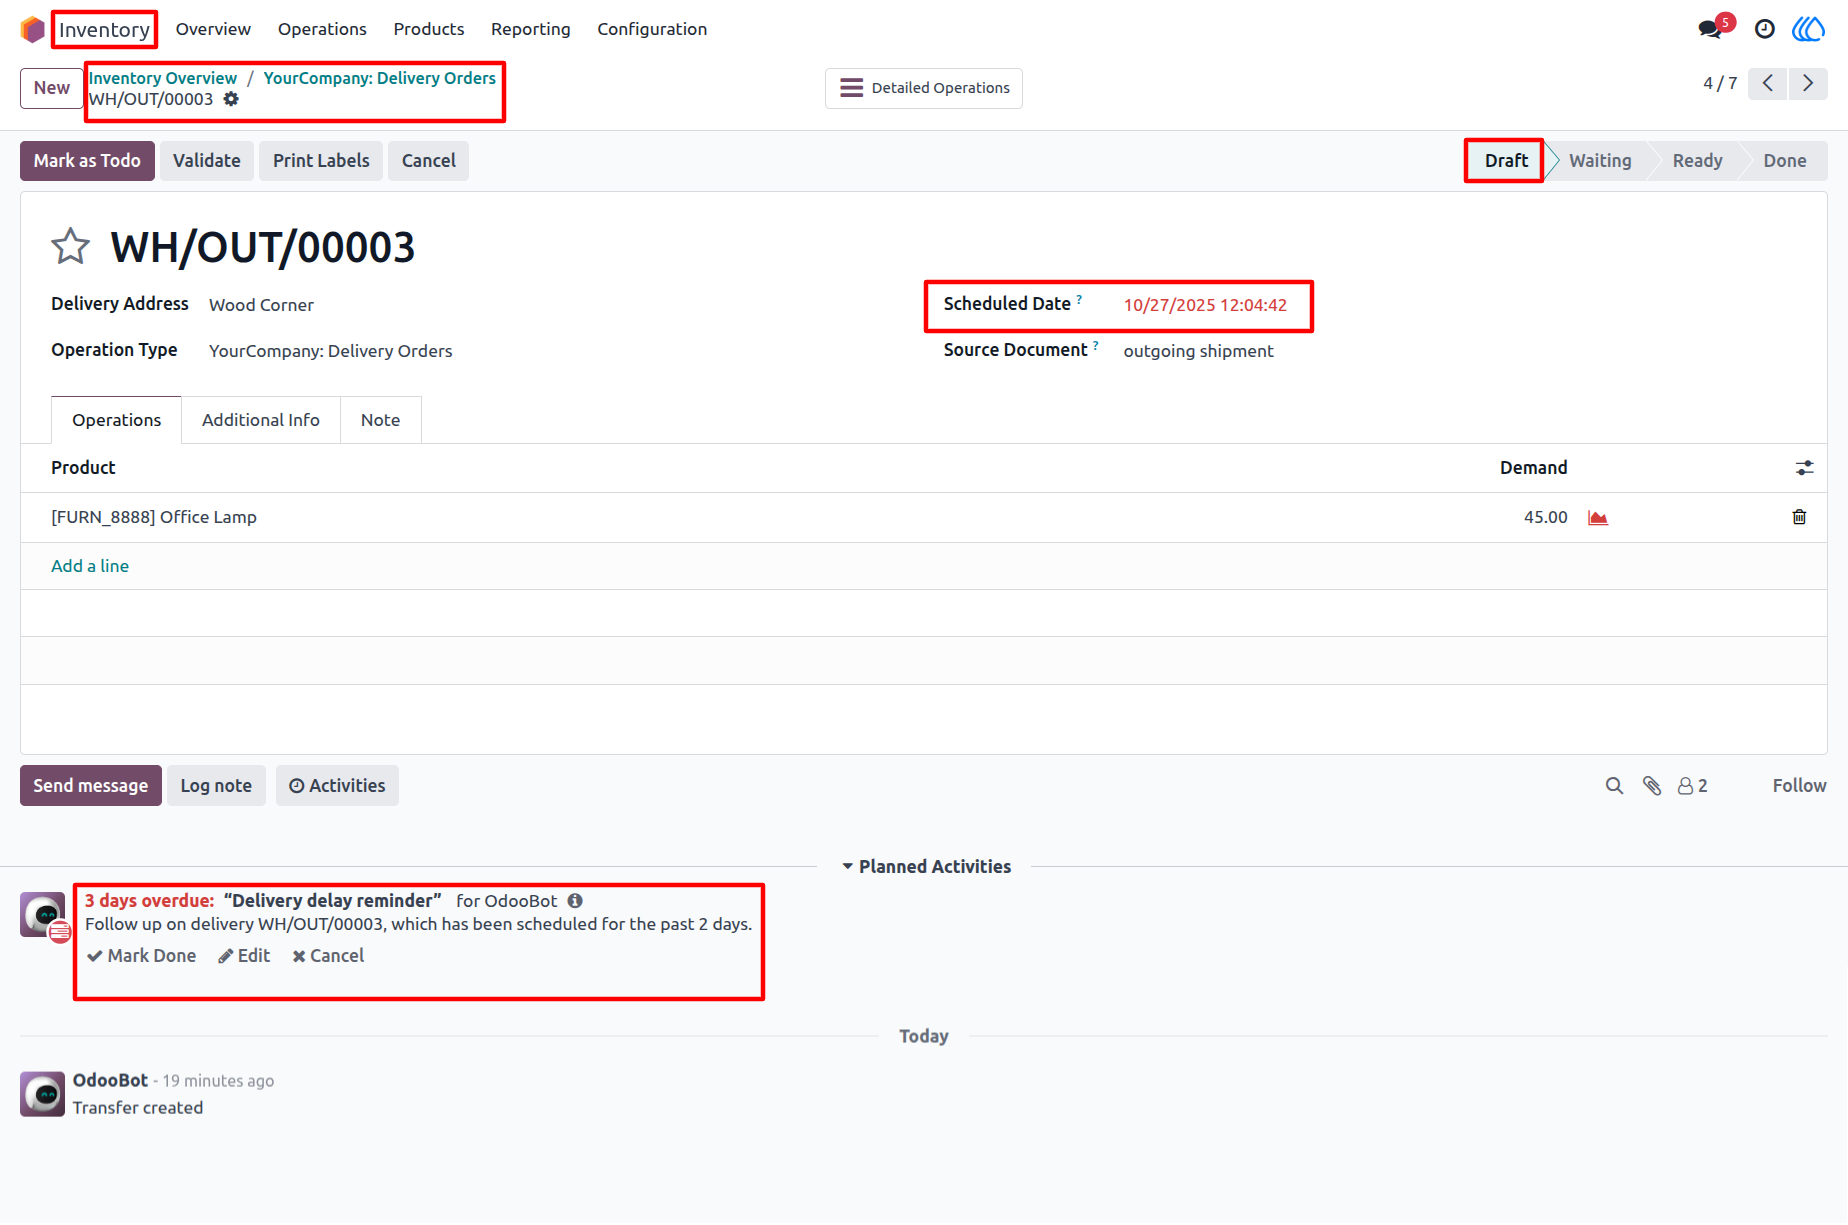Click Follow in the chatter

(x=1799, y=786)
